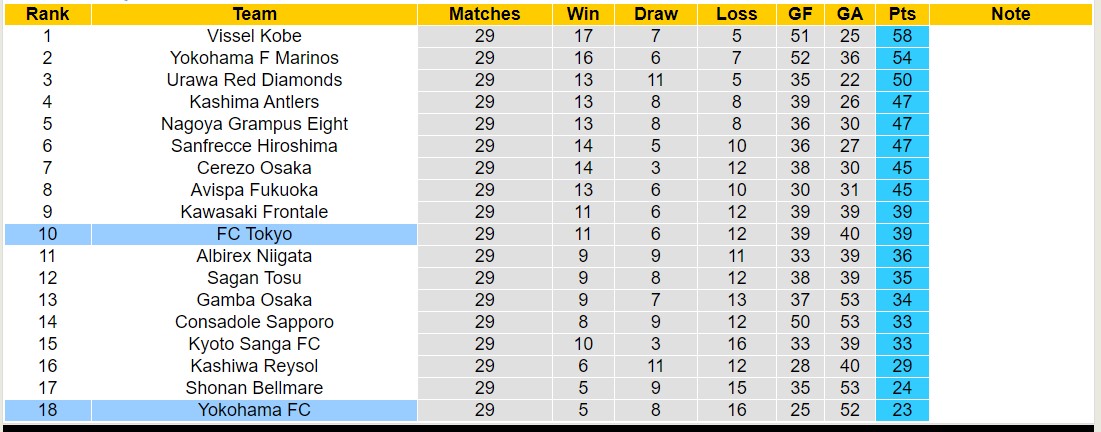Click the GF column header
The image size is (1101, 432).
pos(800,14)
